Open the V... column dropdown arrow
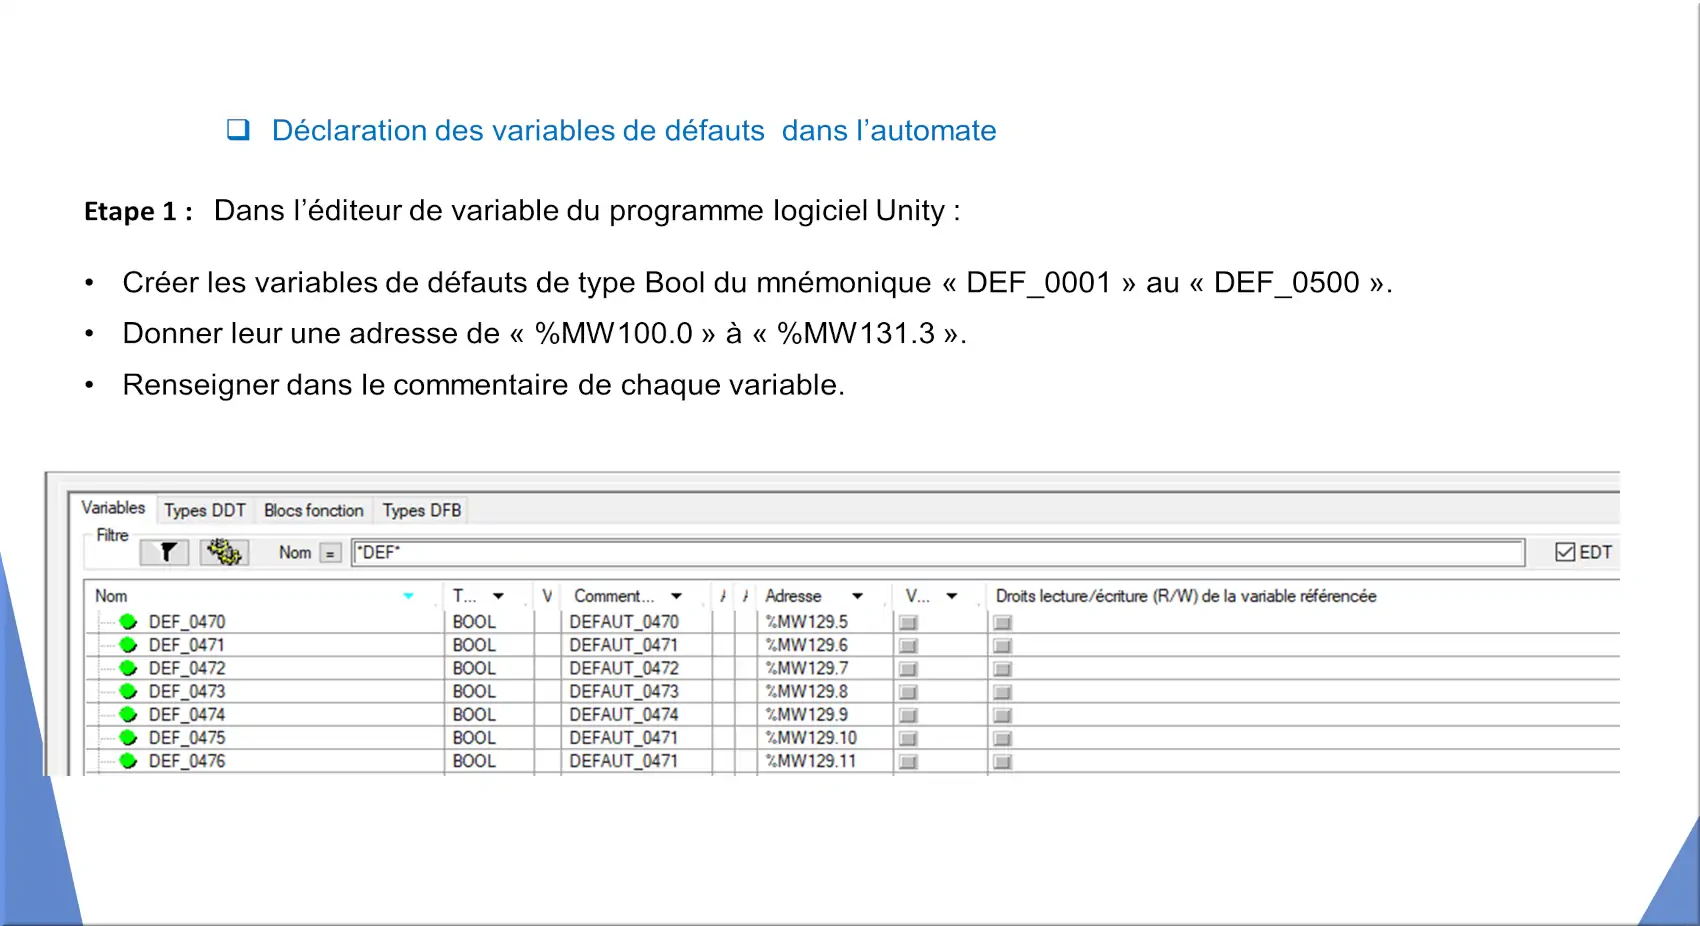Viewport: 1700px width, 926px height. pos(952,596)
